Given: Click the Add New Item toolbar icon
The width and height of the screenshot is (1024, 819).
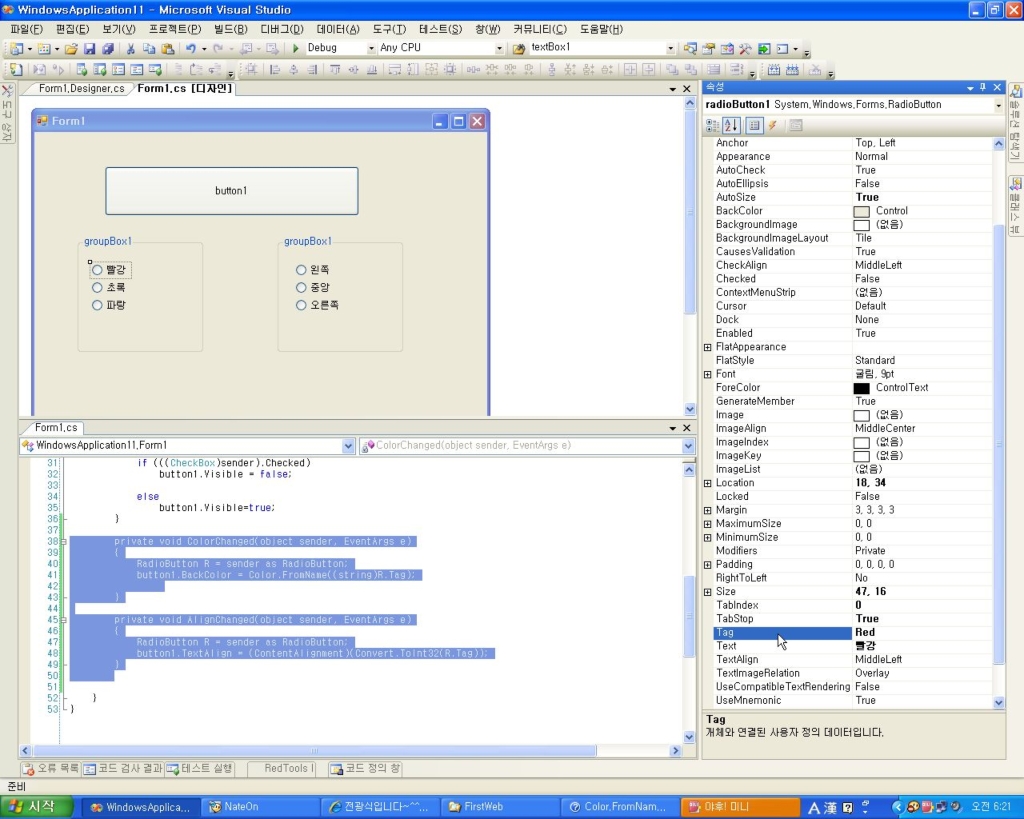Looking at the screenshot, I should pos(44,48).
